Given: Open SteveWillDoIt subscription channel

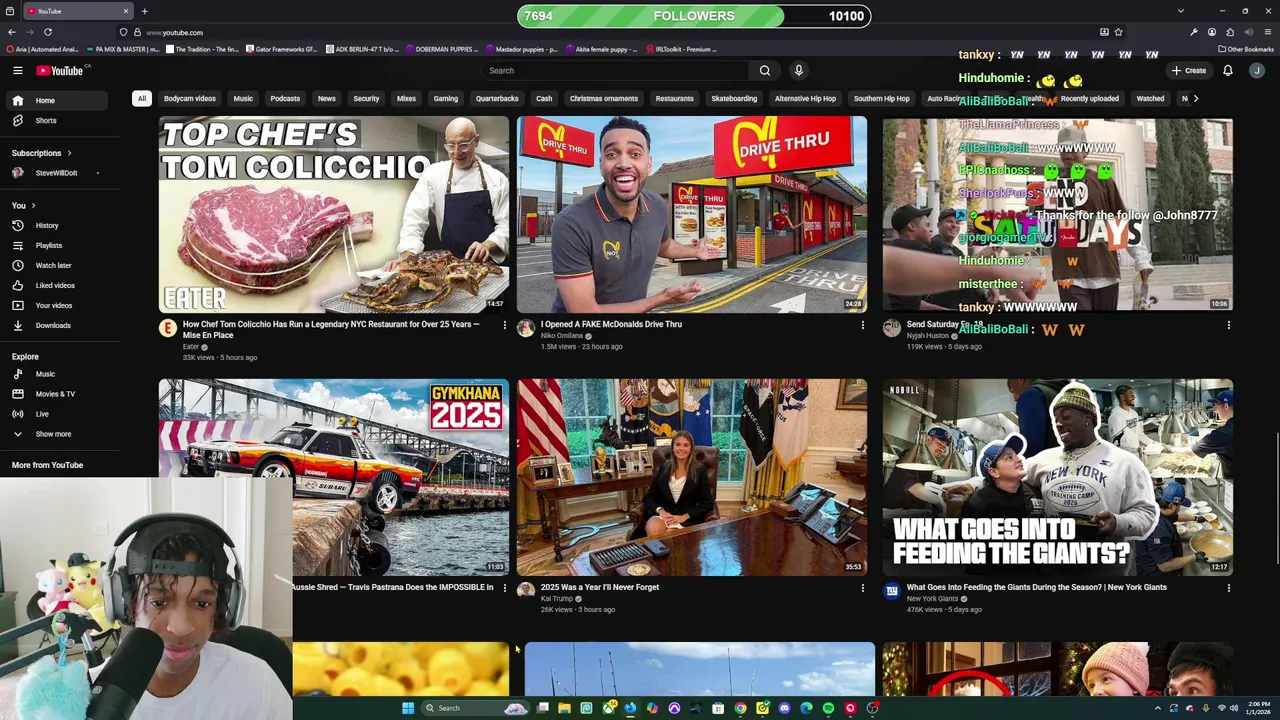Looking at the screenshot, I should [58, 173].
